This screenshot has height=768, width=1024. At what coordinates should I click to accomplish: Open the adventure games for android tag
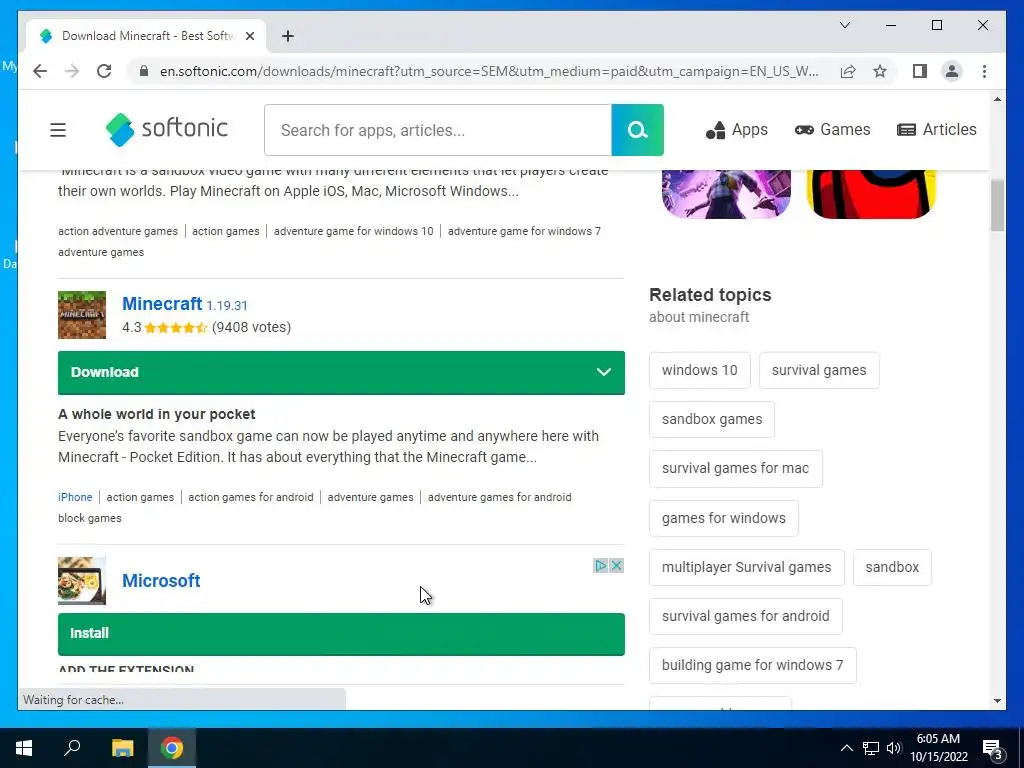[500, 497]
